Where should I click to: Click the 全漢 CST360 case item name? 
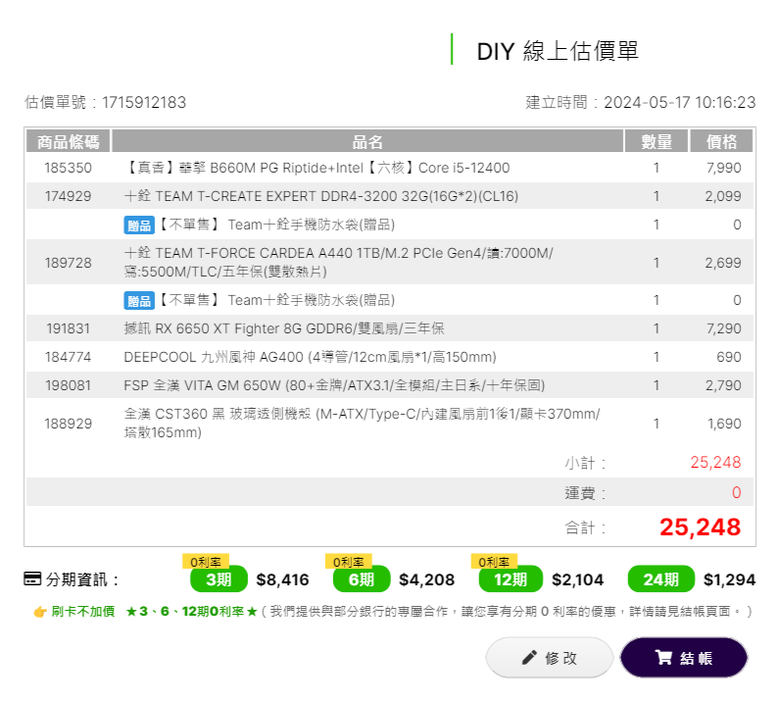click(362, 423)
